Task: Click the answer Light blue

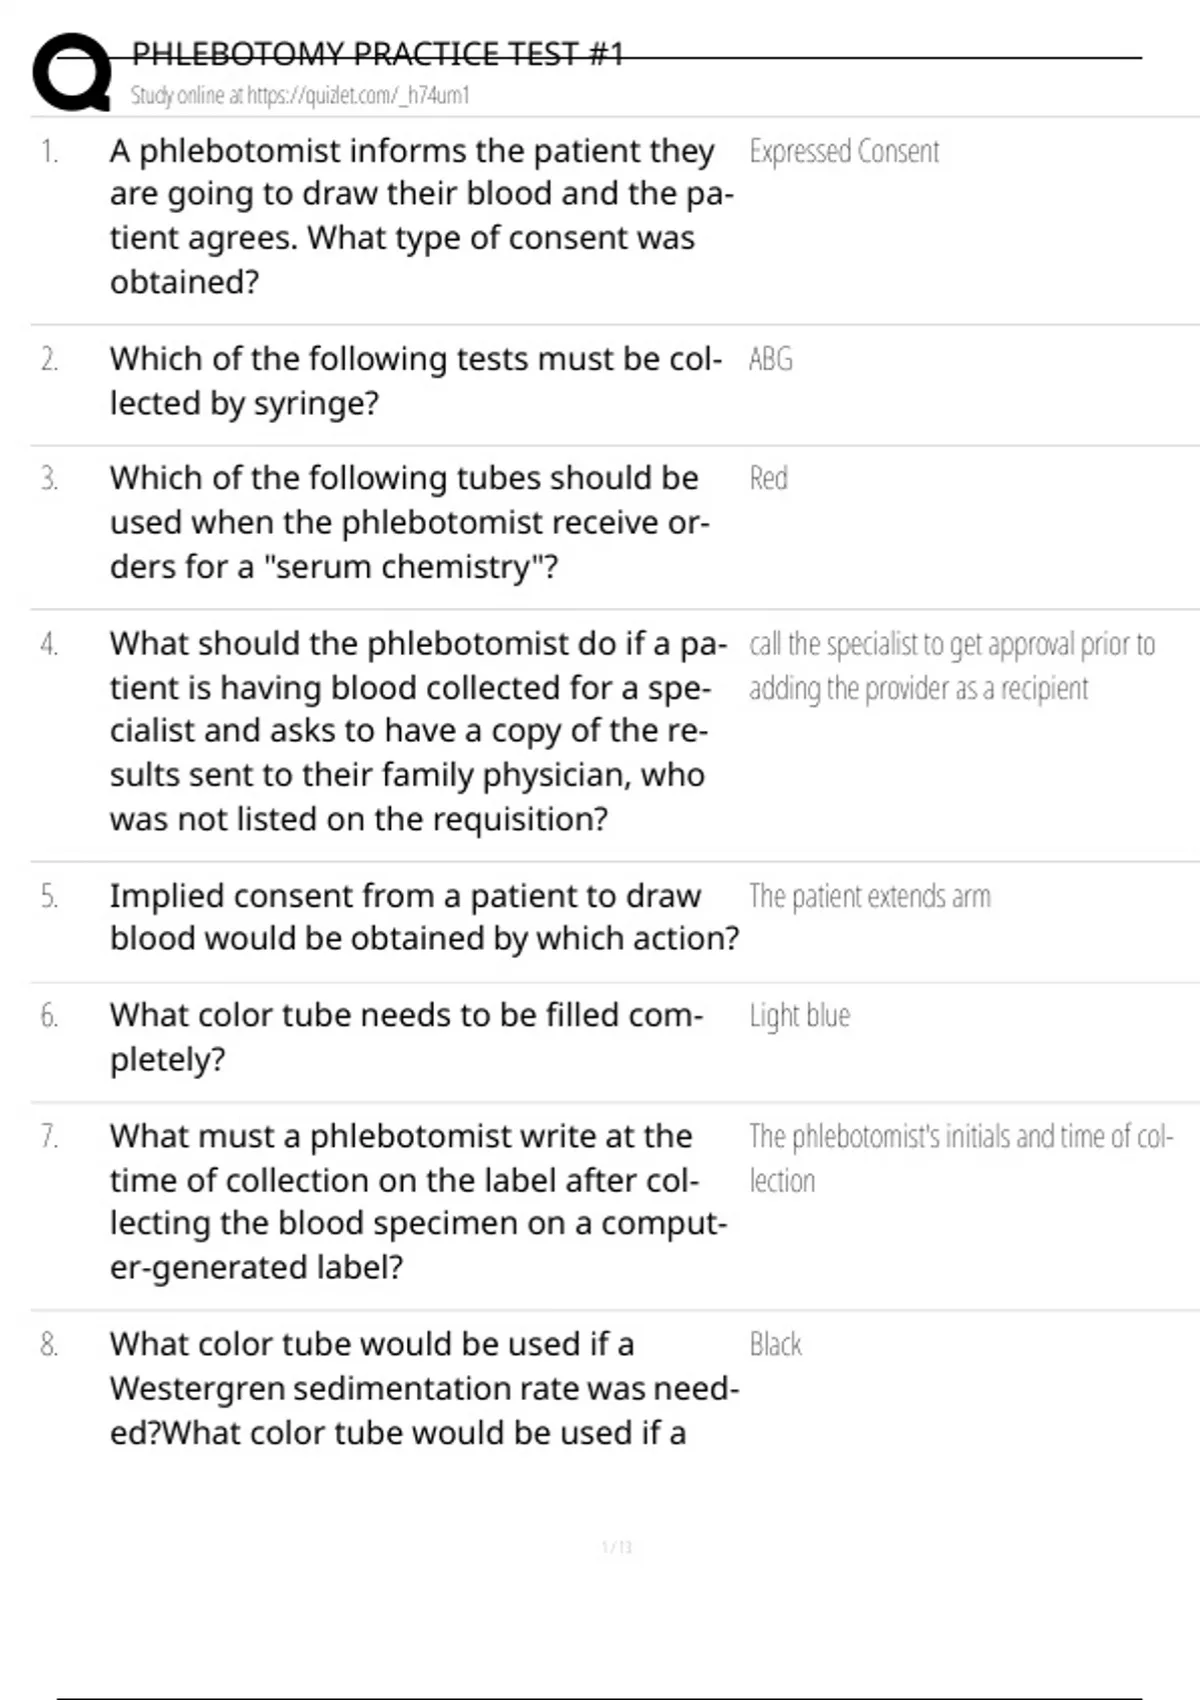Action: (x=800, y=1016)
